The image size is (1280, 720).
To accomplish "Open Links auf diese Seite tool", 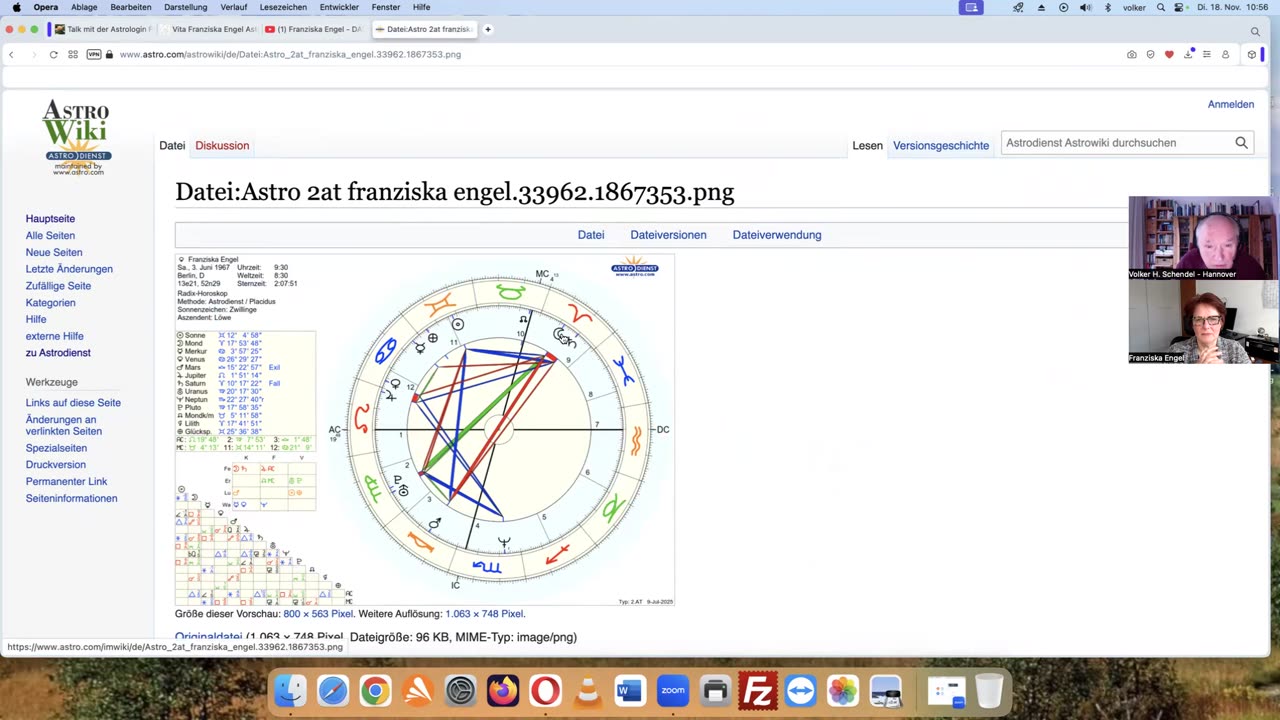I will tap(73, 403).
